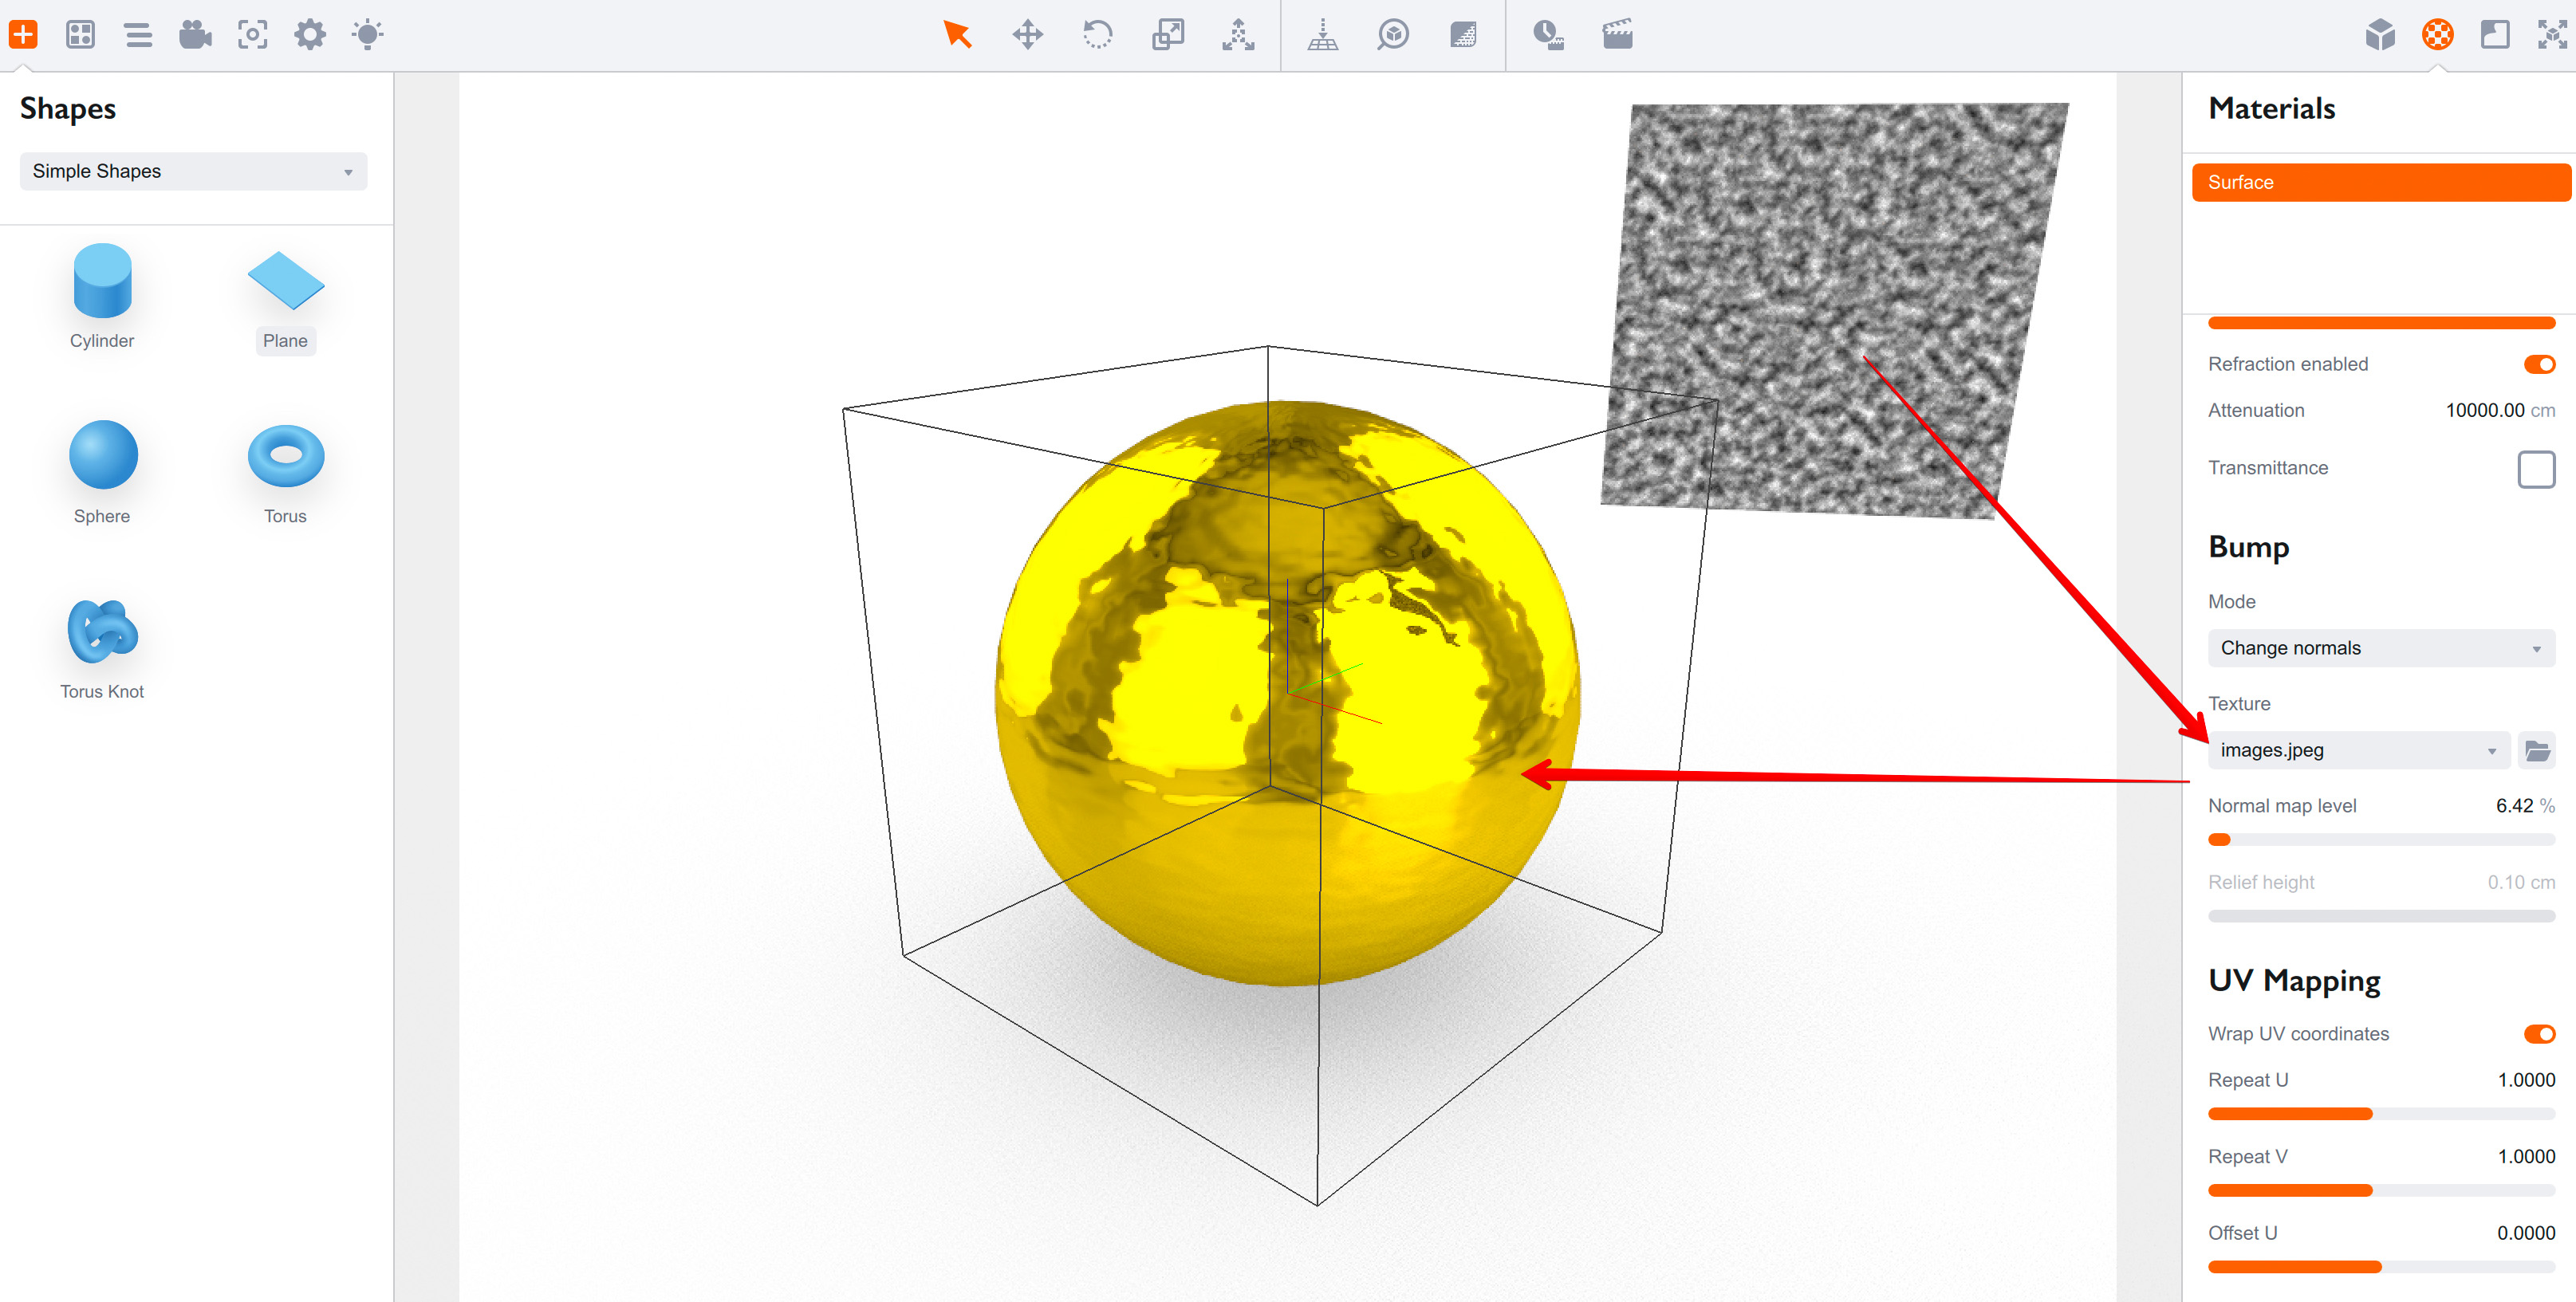The height and width of the screenshot is (1302, 2576).
Task: Click the Geometry cube panel icon
Action: (2380, 35)
